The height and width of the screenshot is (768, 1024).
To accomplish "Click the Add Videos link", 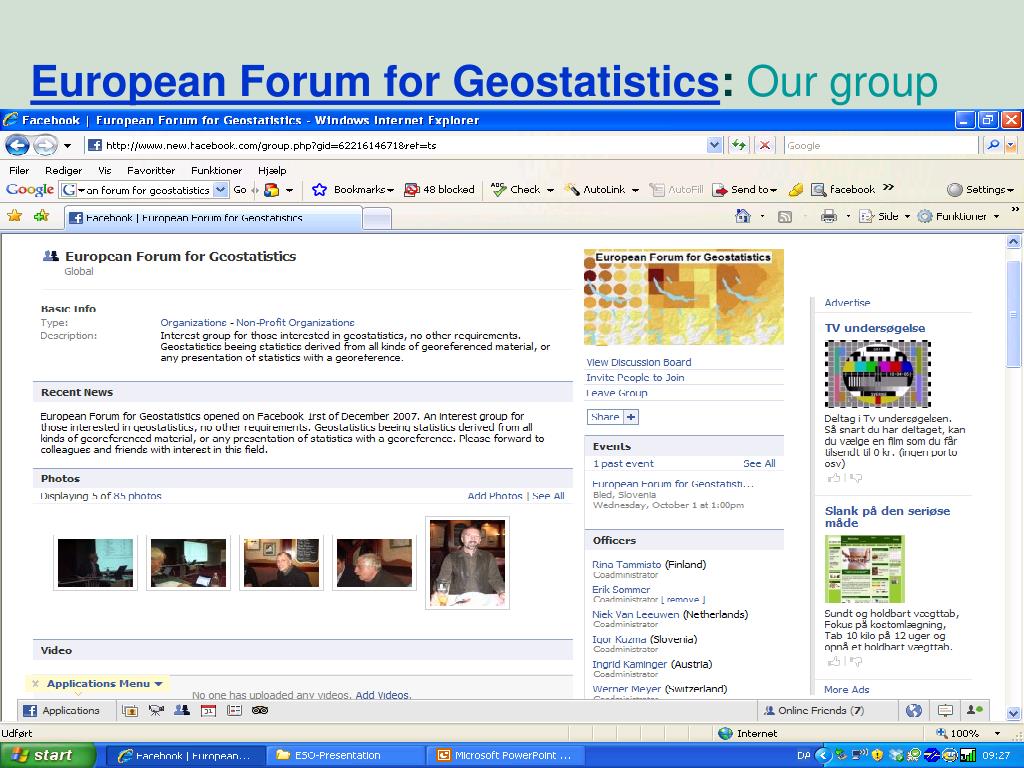I will (x=382, y=695).
